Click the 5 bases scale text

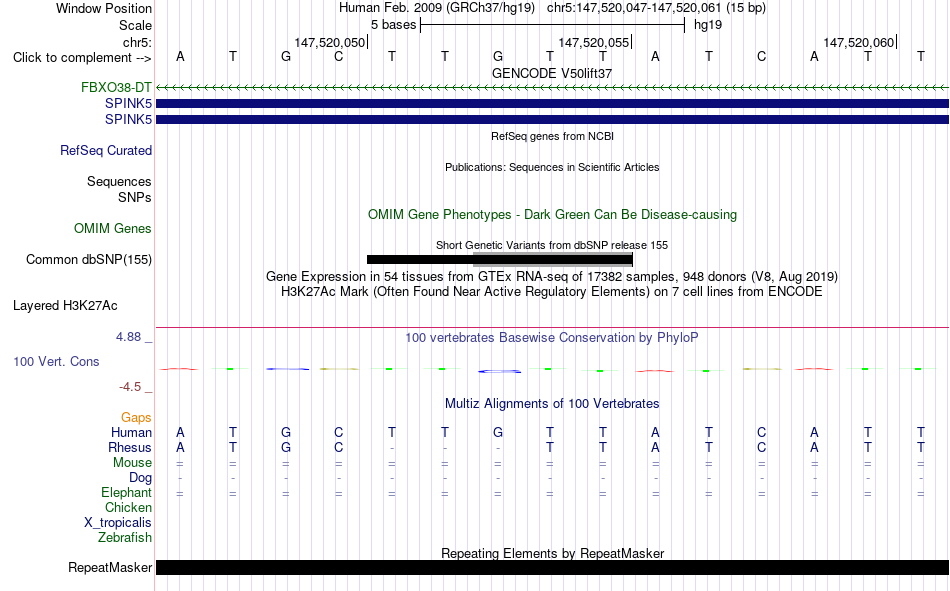[394, 25]
